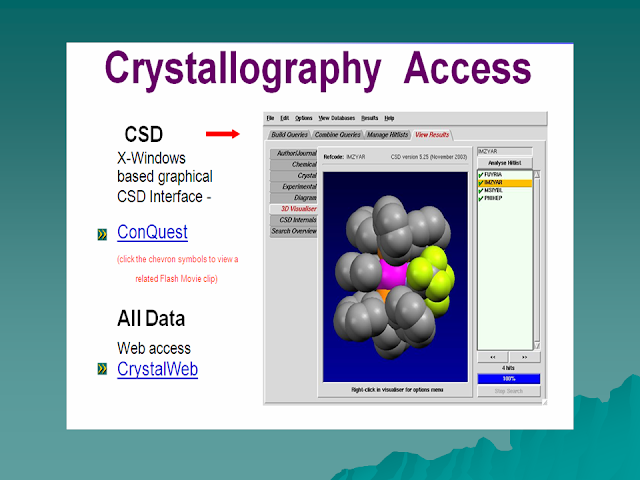This screenshot has width=640, height=480.
Task: Show the CSD Internals pane
Action: point(294,220)
